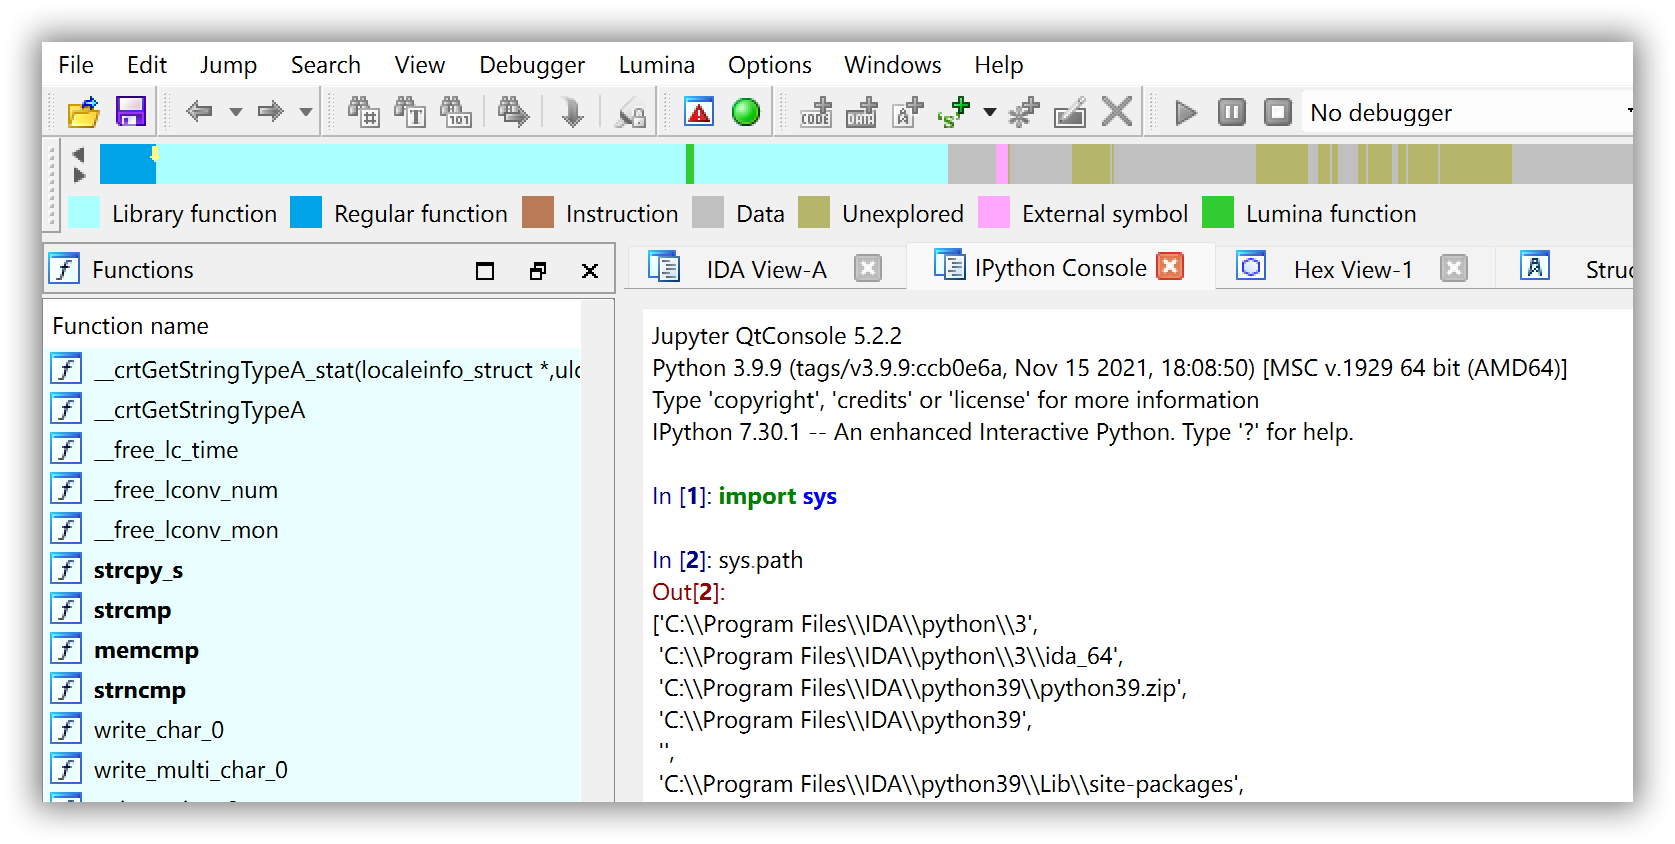Save the database with floppy icon
Screen dimensions: 1675x844
coord(131,112)
